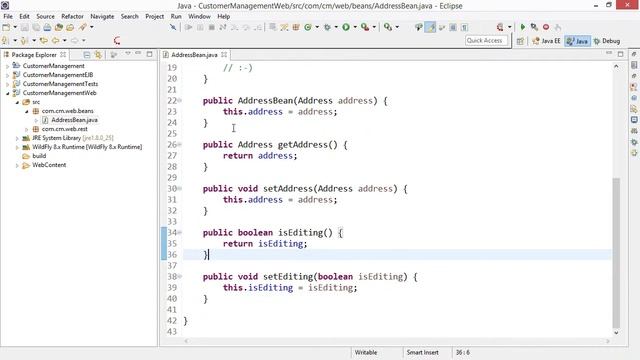
Task: Open the New wizard dropdown arrow
Action: tap(15, 27)
